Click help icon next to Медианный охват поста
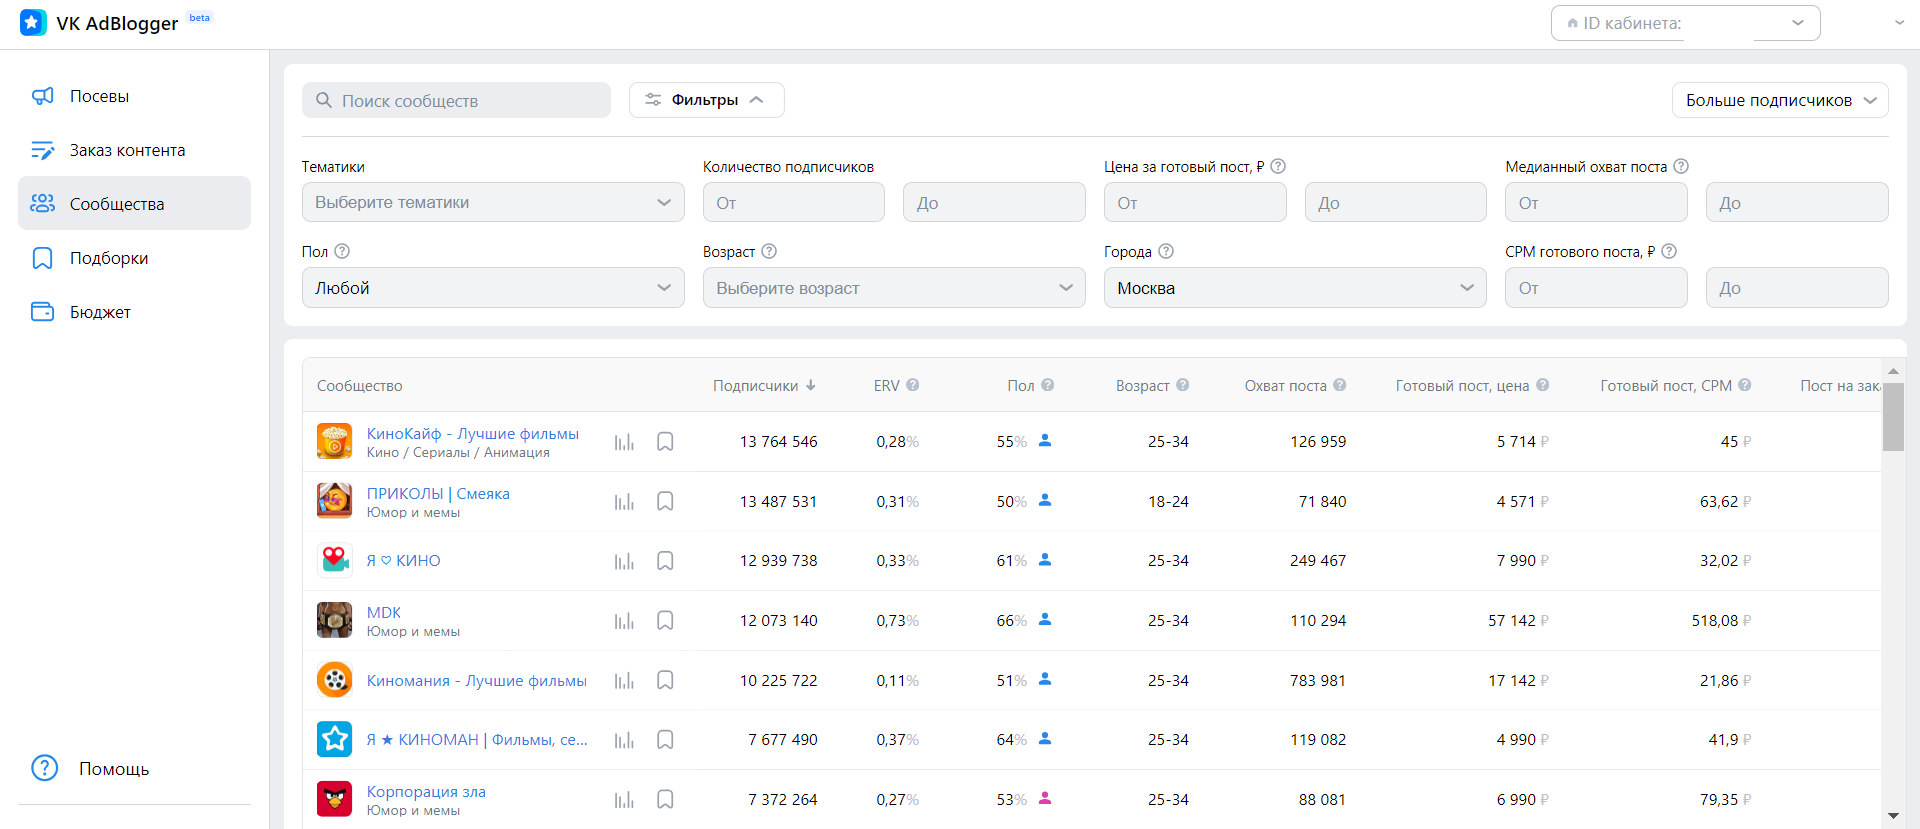Image resolution: width=1920 pixels, height=829 pixels. 1681,166
